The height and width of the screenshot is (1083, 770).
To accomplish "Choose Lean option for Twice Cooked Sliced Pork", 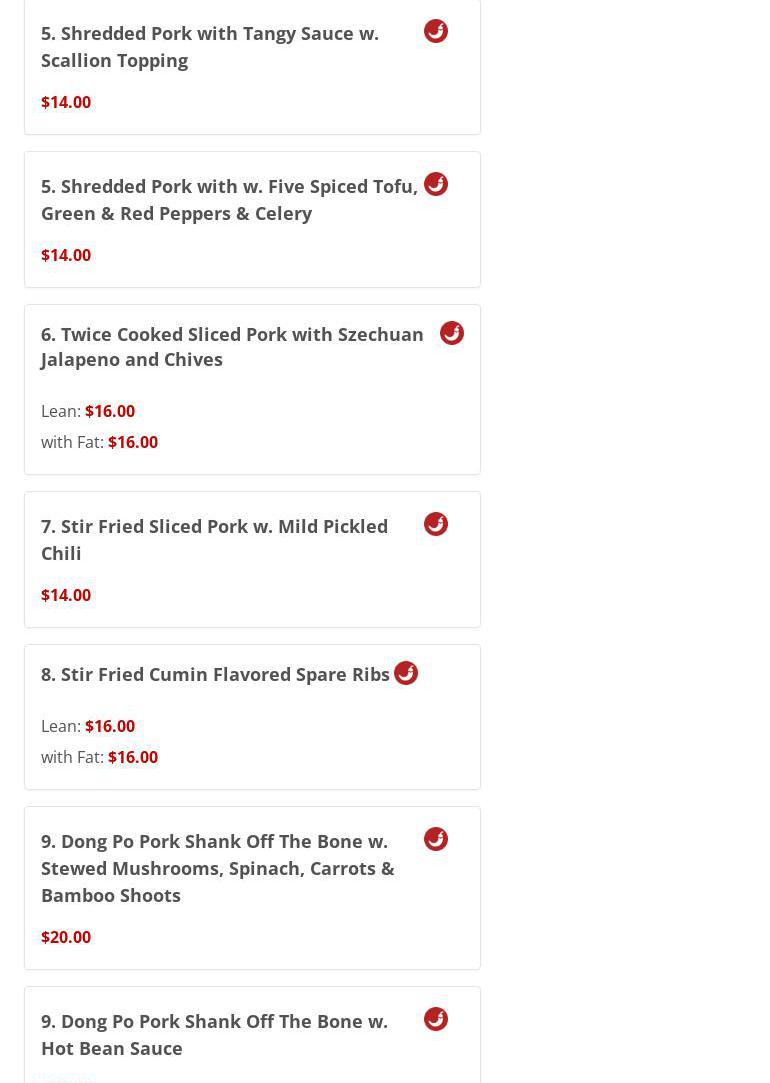I will (88, 411).
